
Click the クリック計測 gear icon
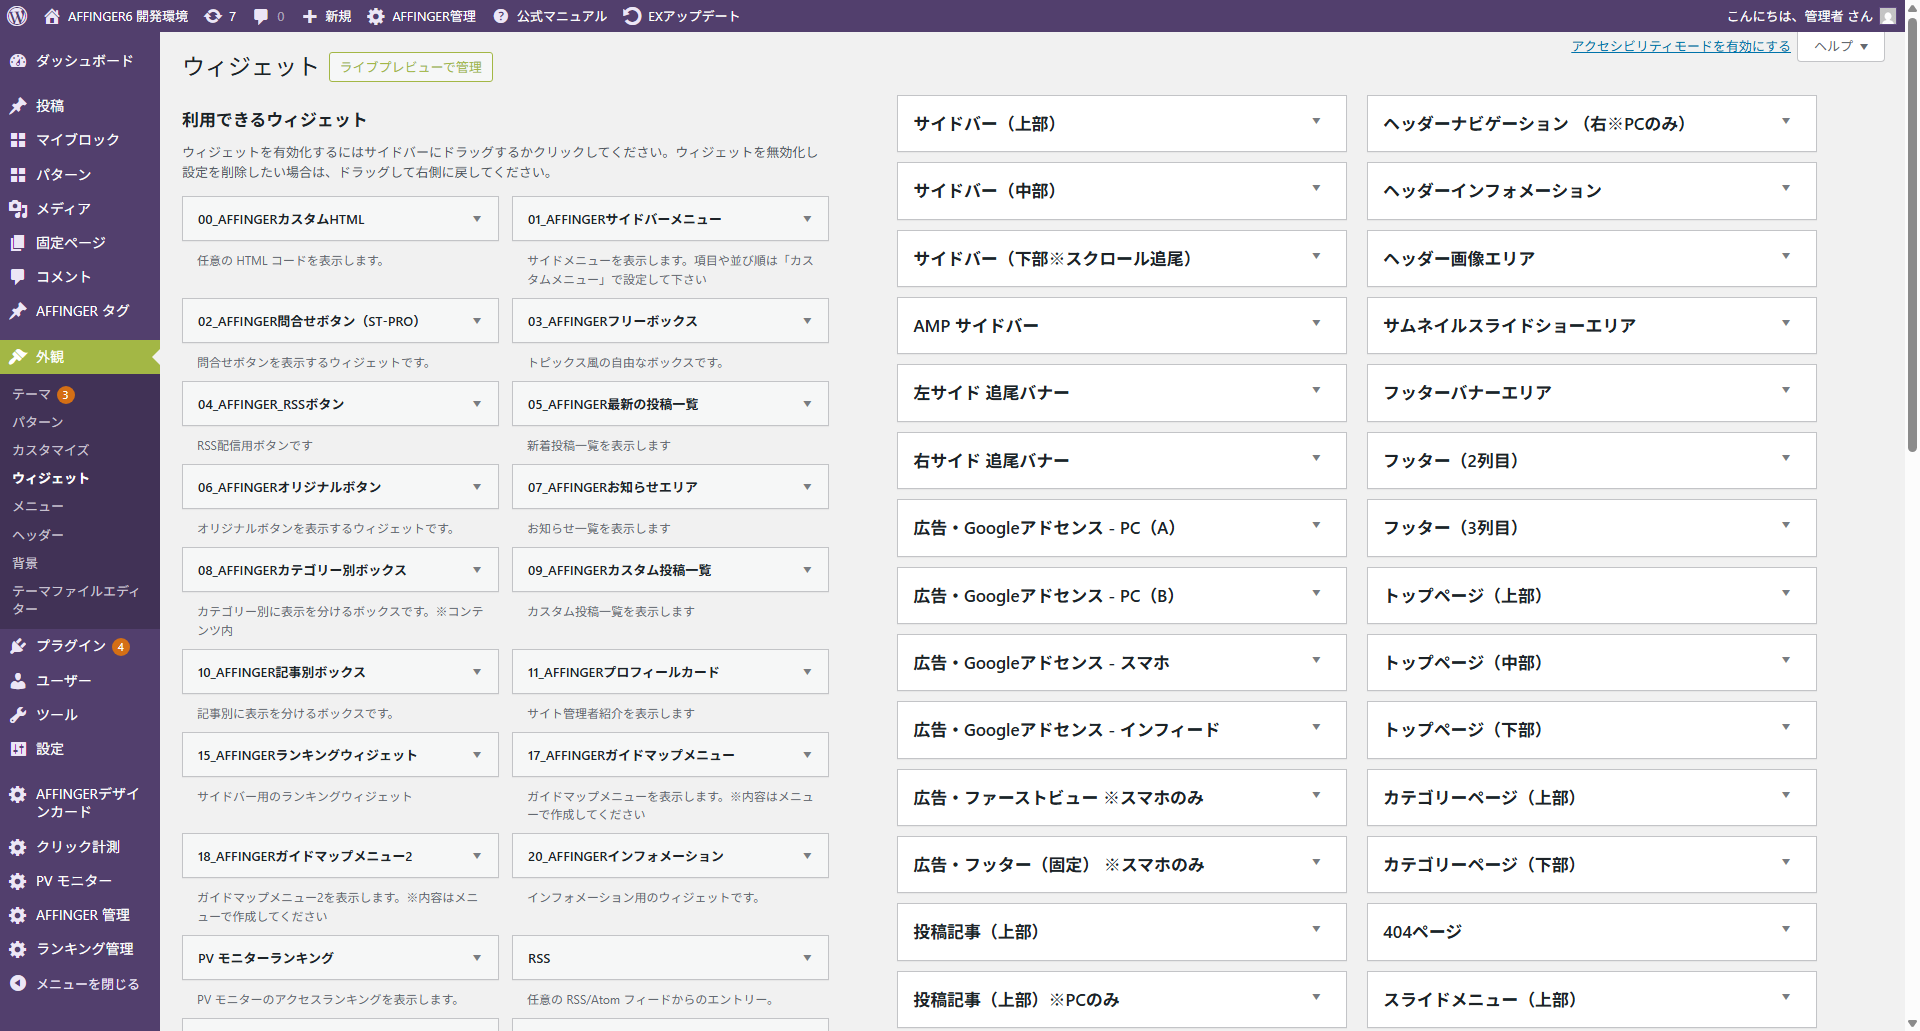point(18,847)
